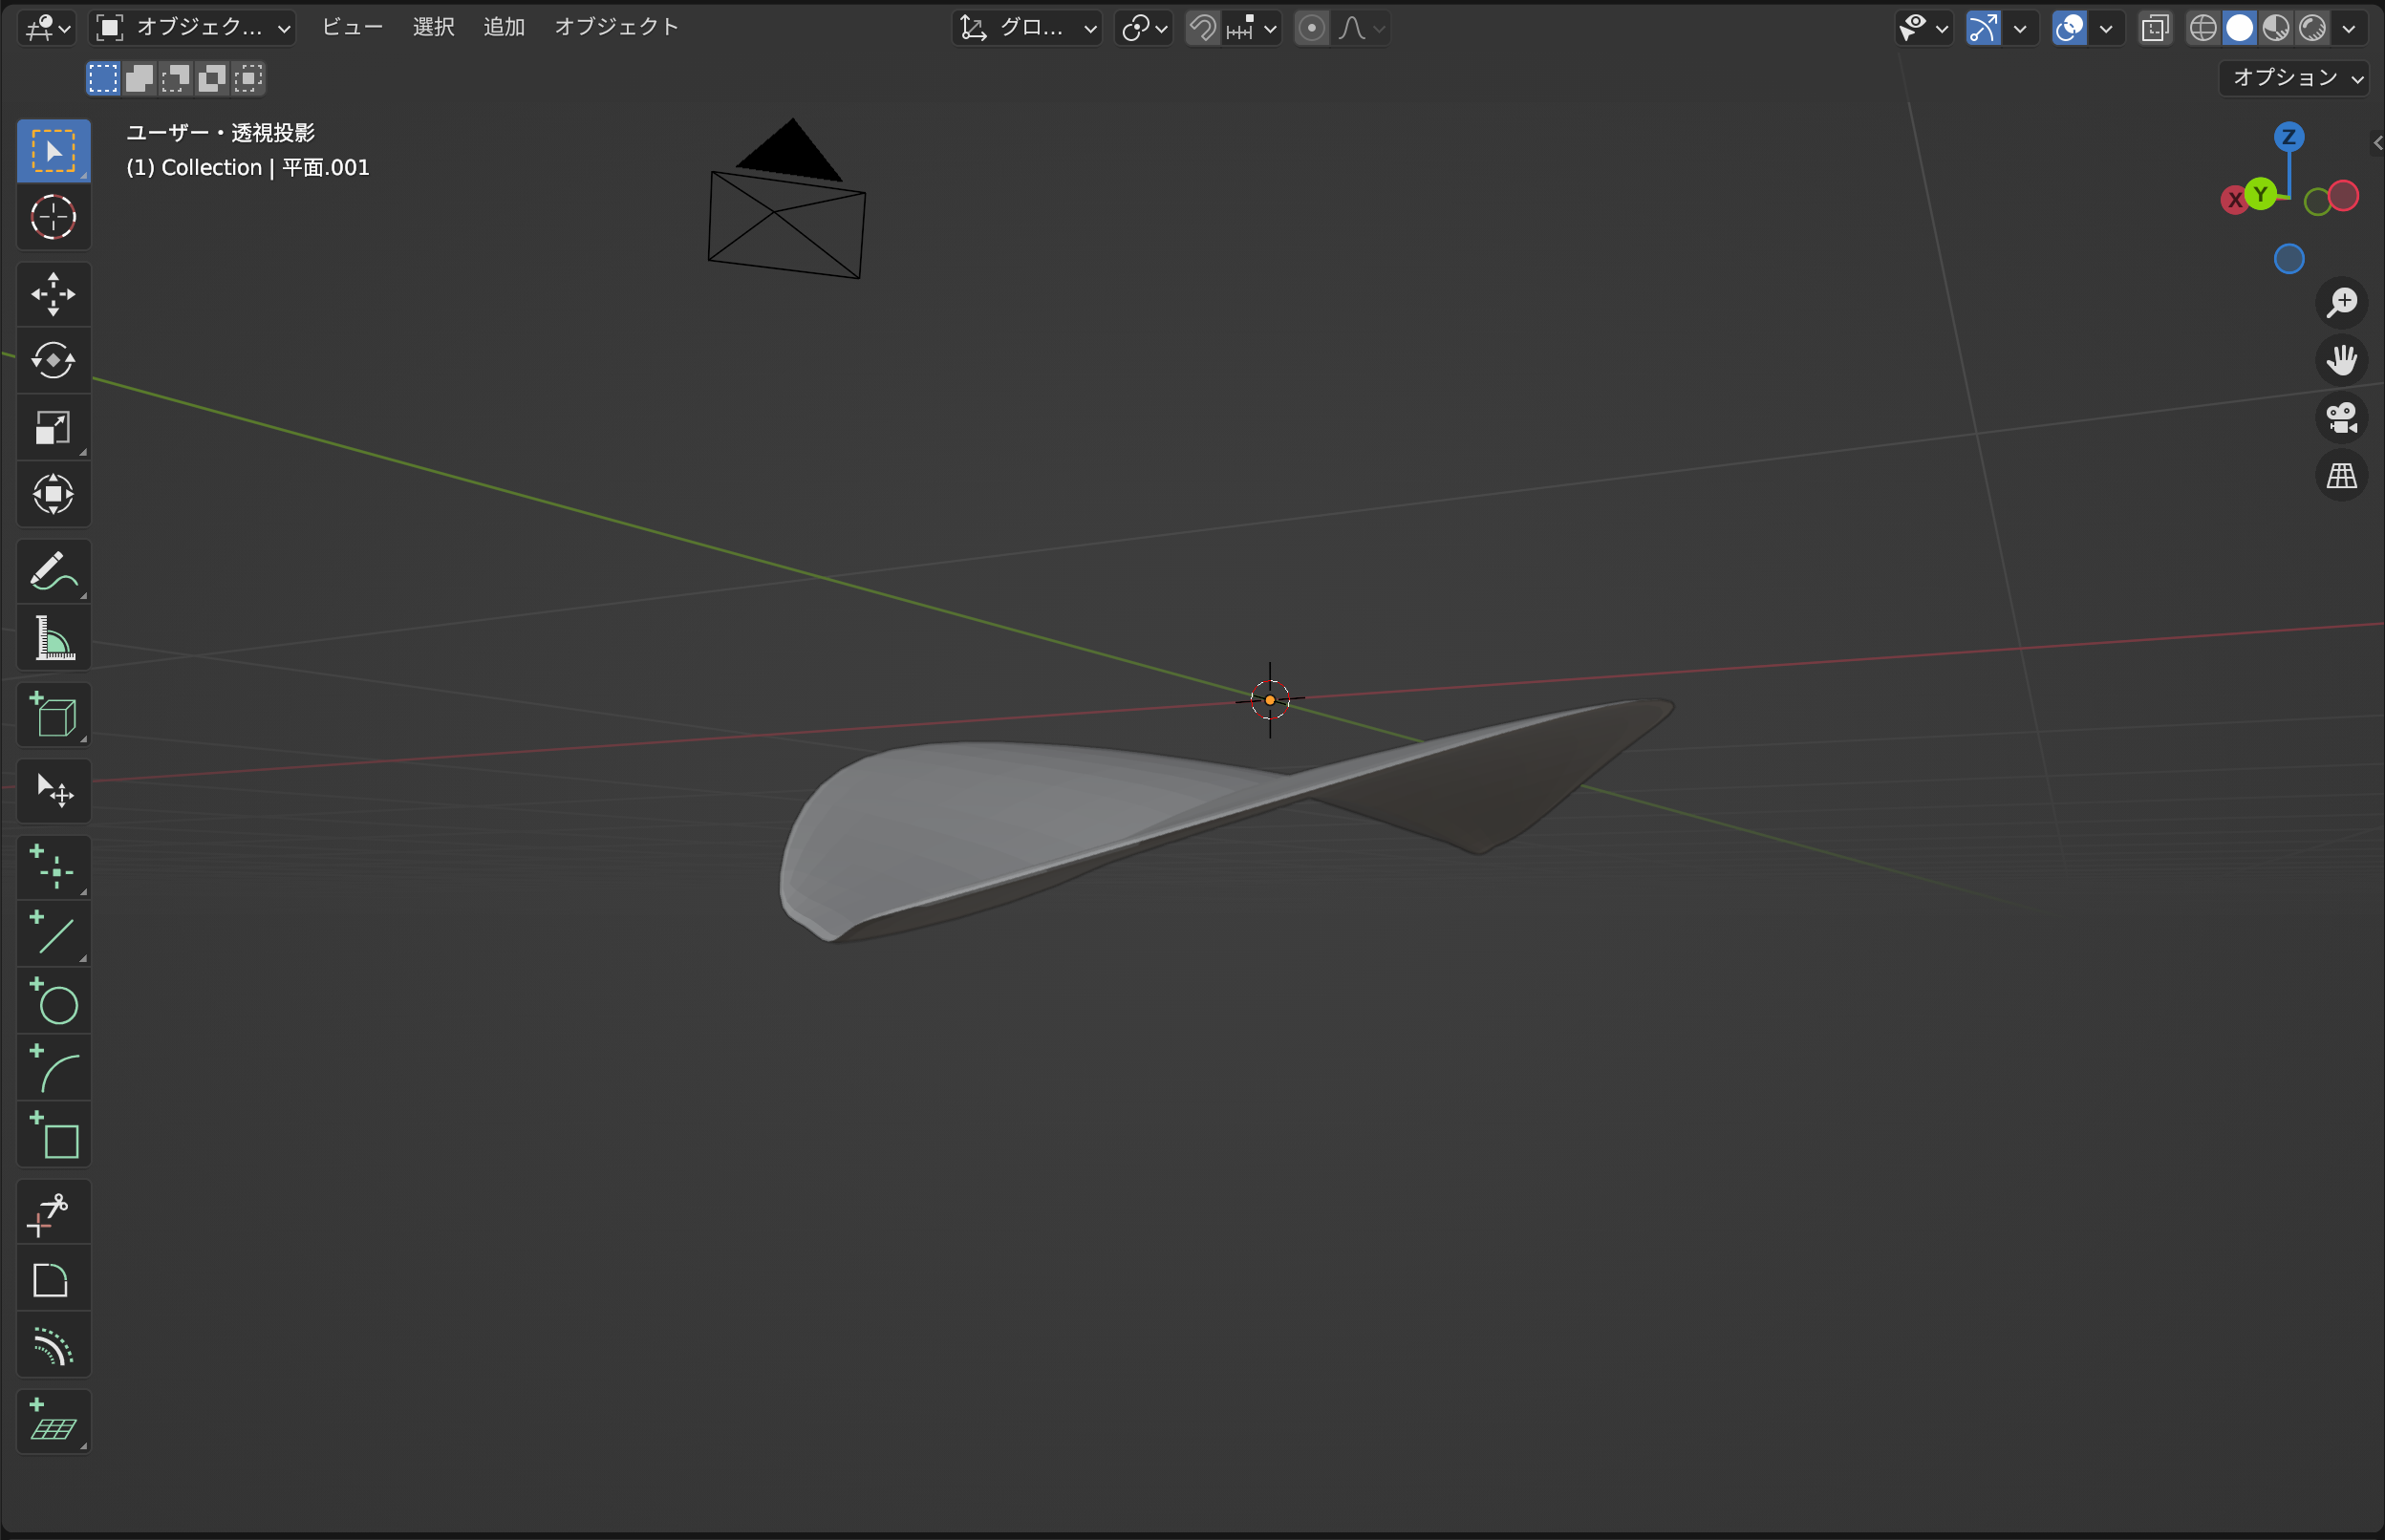
Task: Open the 追加 menu
Action: (504, 28)
